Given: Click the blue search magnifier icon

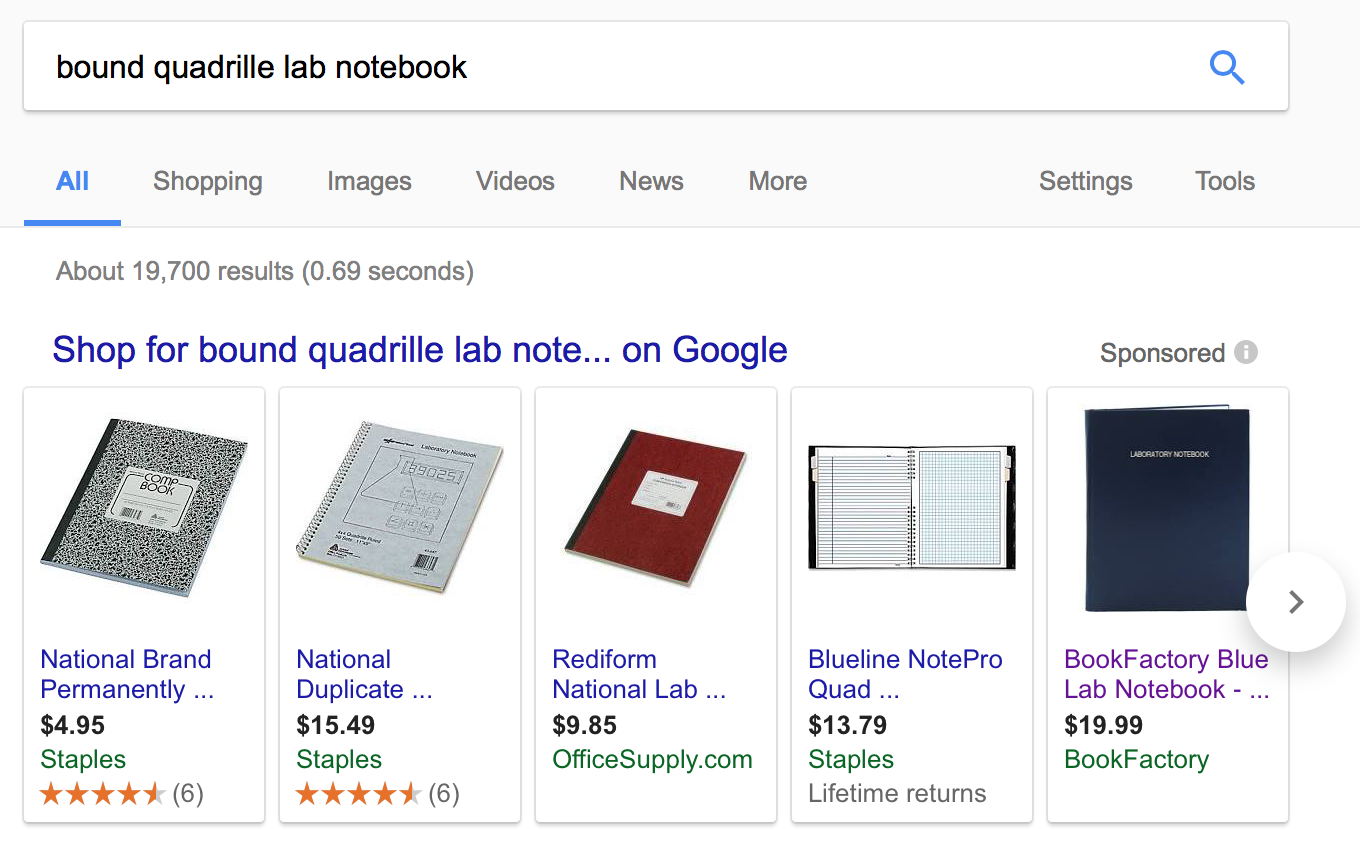Looking at the screenshot, I should pos(1227,68).
